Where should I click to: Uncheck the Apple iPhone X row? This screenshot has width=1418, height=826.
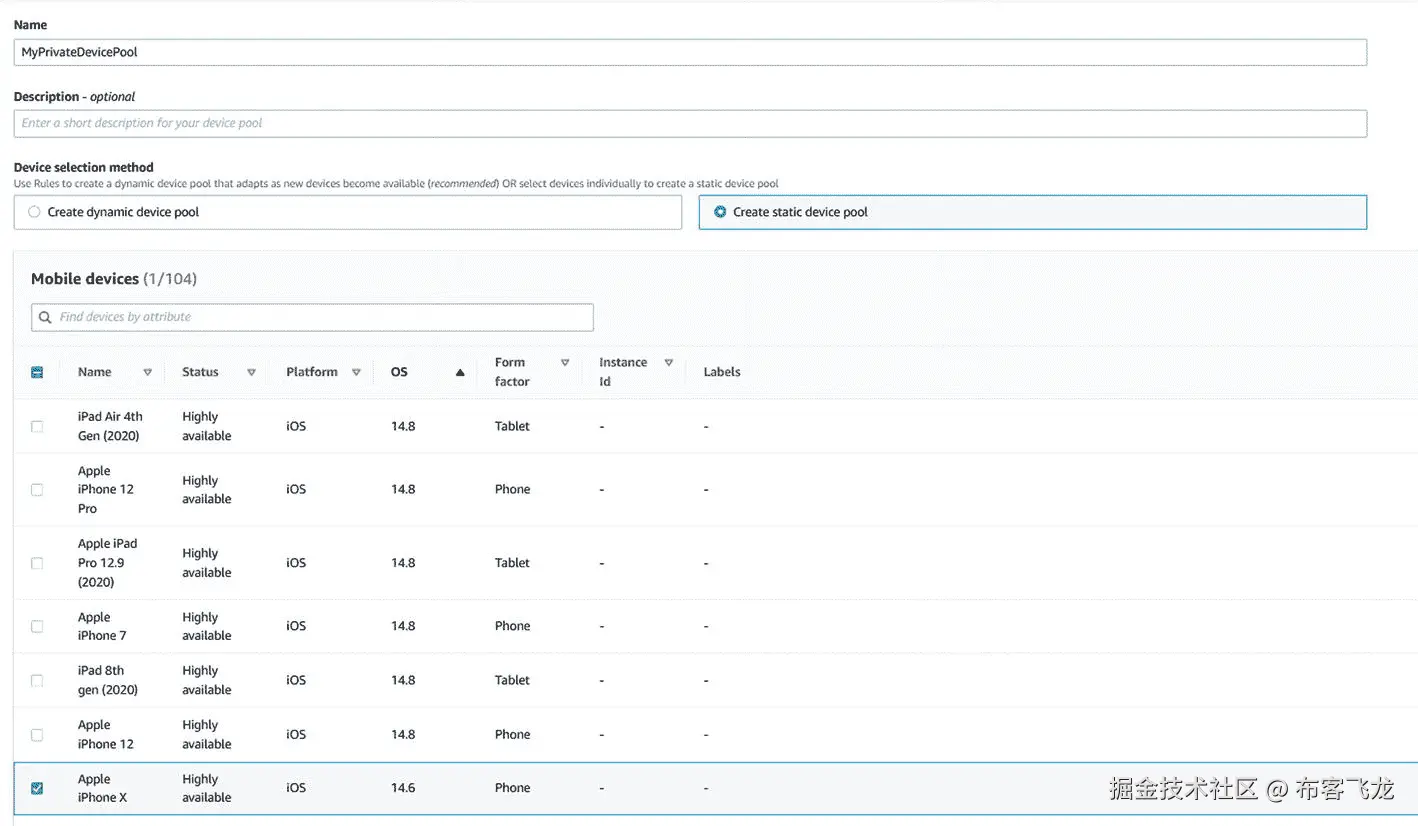(37, 788)
